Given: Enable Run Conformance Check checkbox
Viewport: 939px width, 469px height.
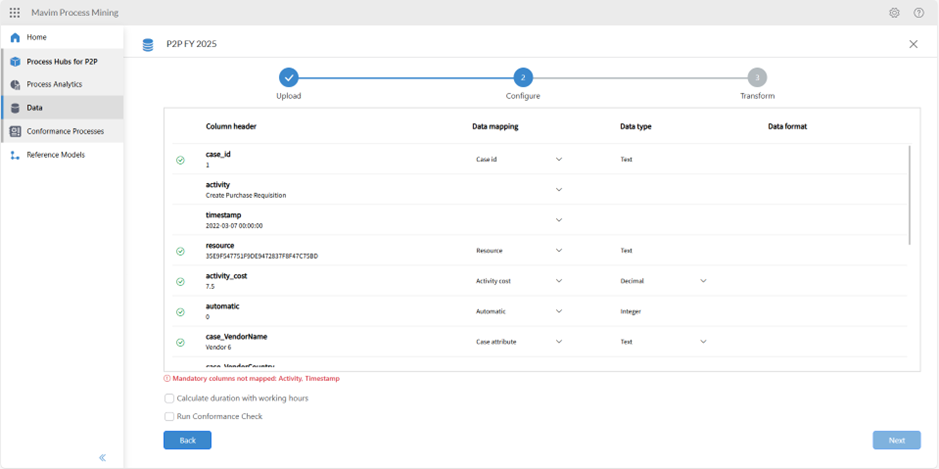Looking at the screenshot, I should coord(169,416).
